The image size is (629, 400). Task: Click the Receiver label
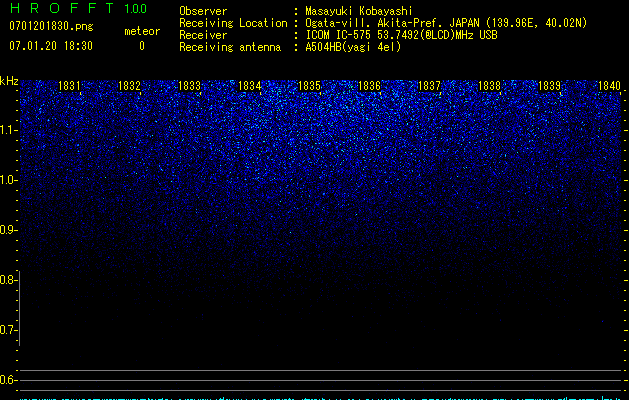click(x=203, y=35)
